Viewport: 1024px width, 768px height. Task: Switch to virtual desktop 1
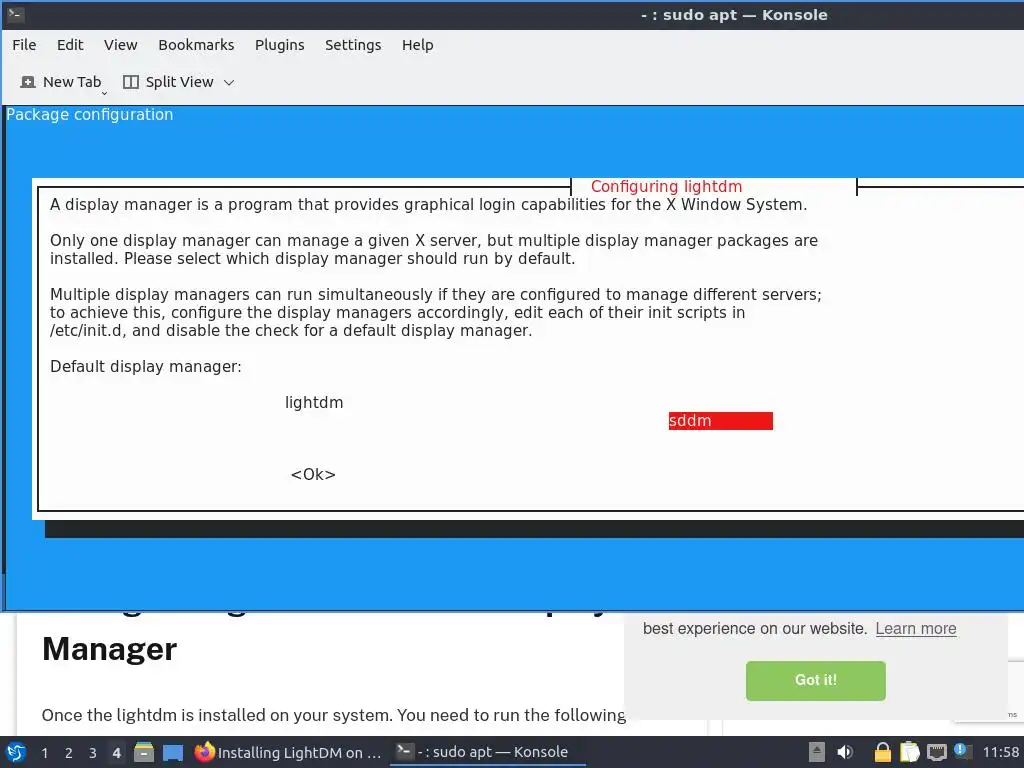pos(44,753)
